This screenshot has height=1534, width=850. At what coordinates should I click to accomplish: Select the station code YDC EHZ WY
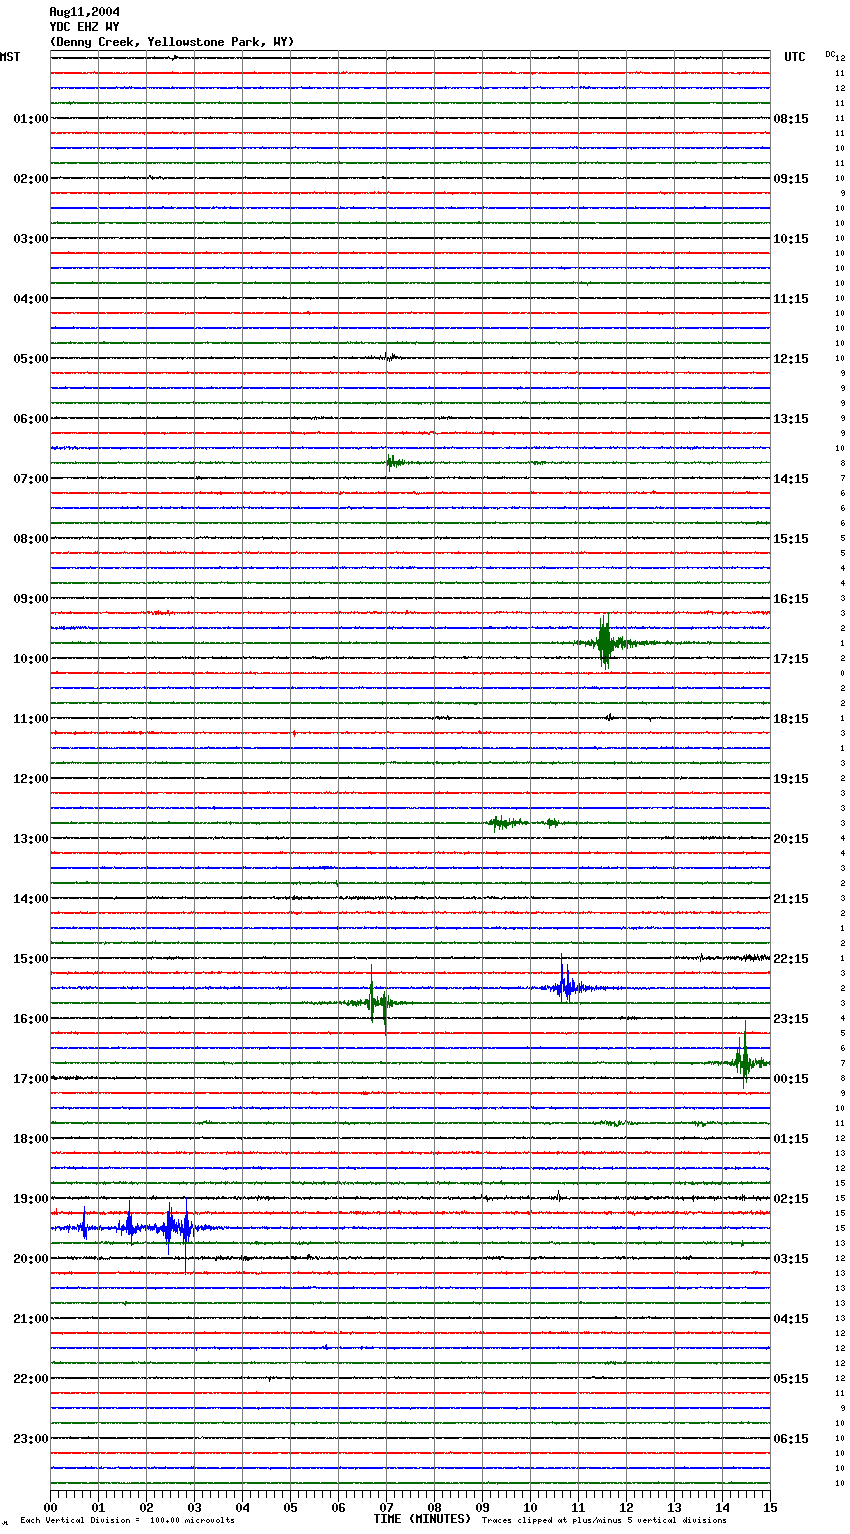85,27
